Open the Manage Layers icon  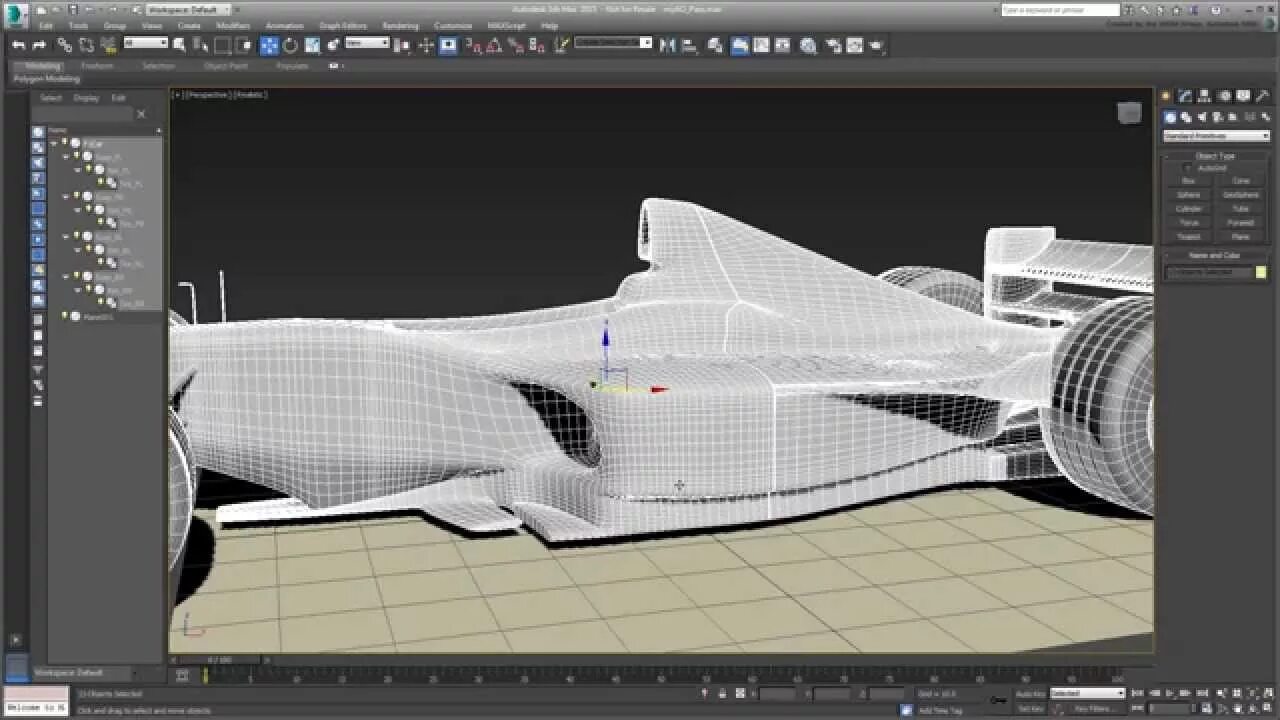(716, 45)
